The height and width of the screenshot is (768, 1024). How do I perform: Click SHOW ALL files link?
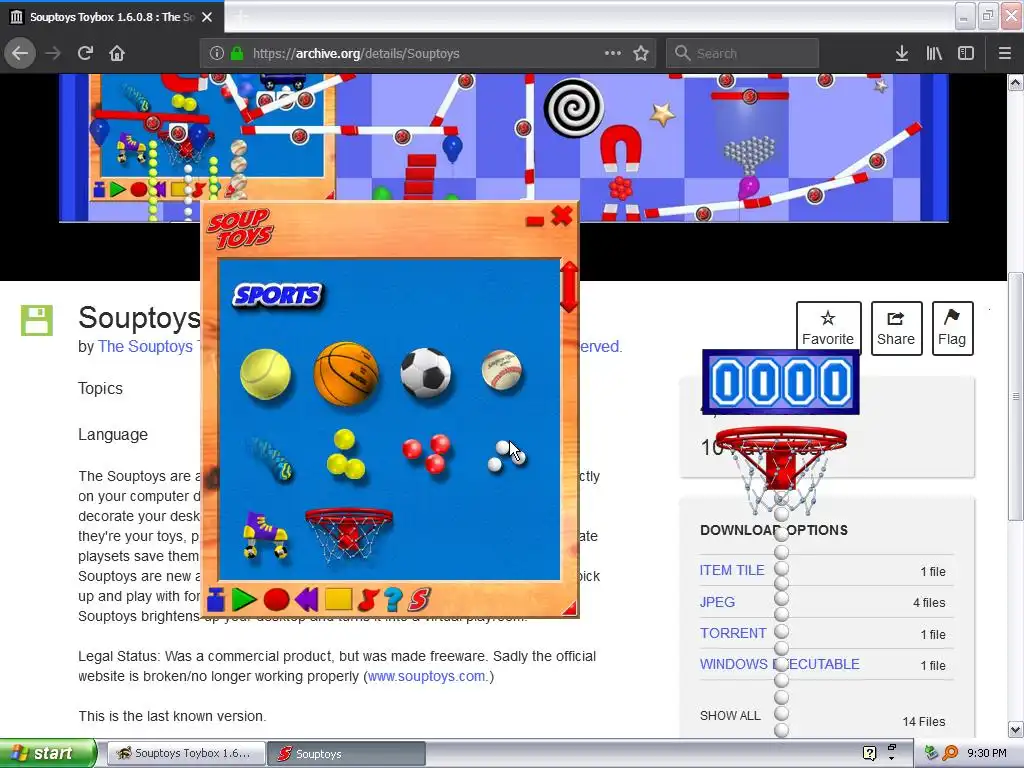[730, 716]
